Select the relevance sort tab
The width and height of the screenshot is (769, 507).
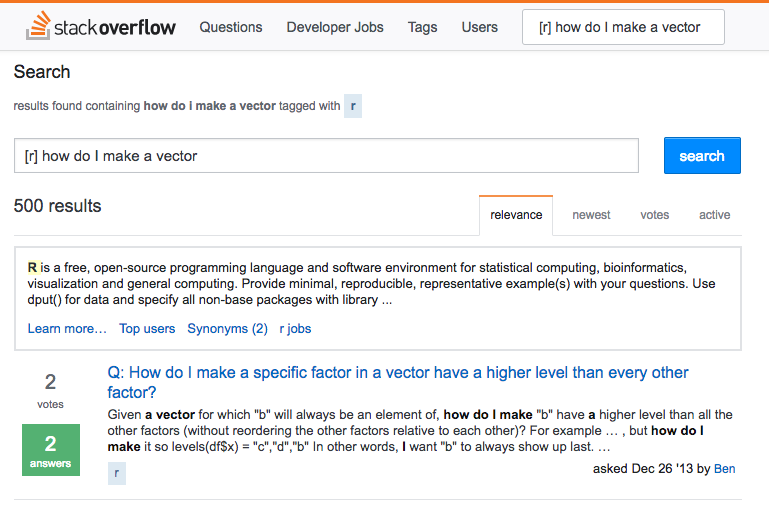point(516,215)
